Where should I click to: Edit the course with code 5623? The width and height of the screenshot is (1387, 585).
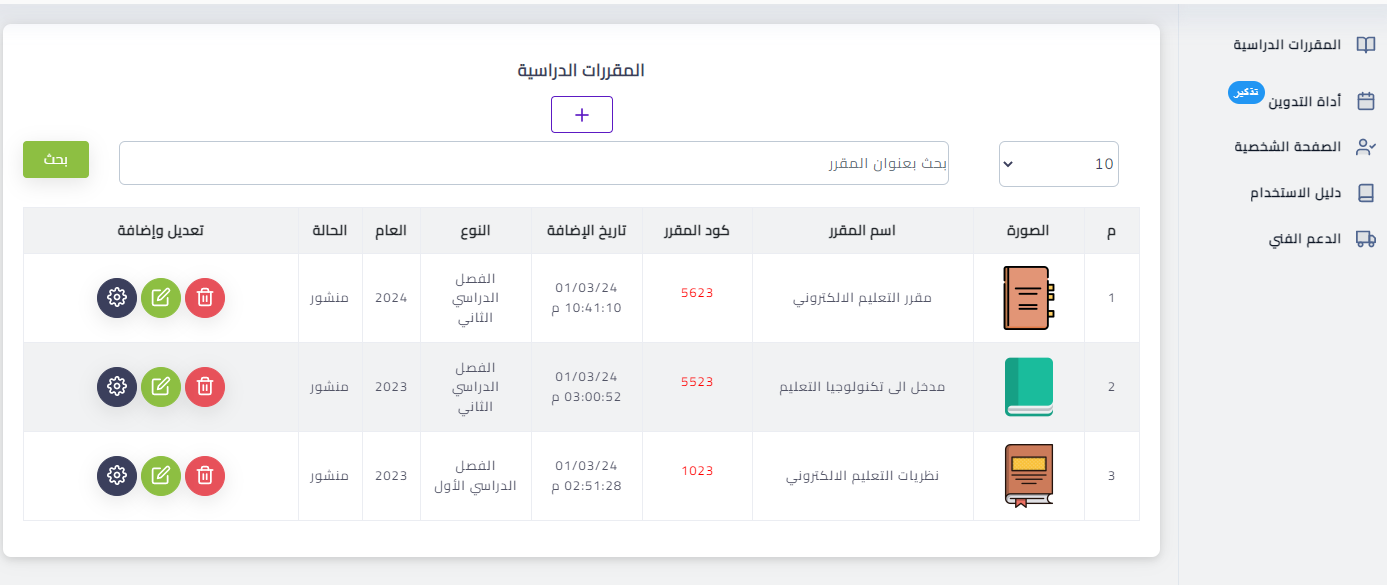(x=161, y=297)
